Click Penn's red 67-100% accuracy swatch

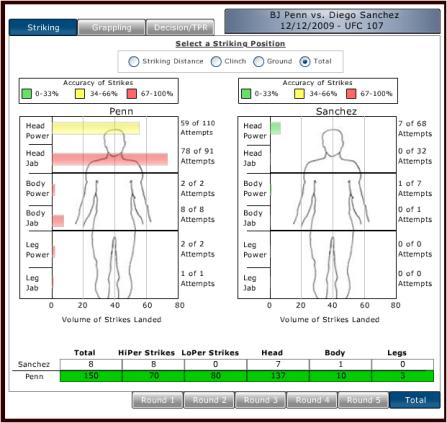coord(132,94)
